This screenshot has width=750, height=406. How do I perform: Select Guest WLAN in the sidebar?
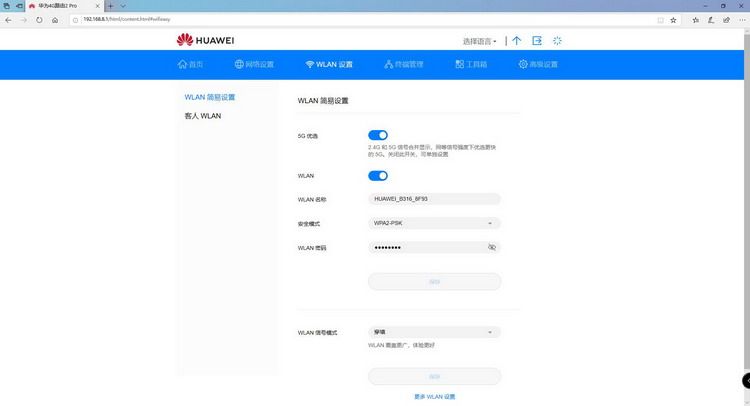coord(203,116)
